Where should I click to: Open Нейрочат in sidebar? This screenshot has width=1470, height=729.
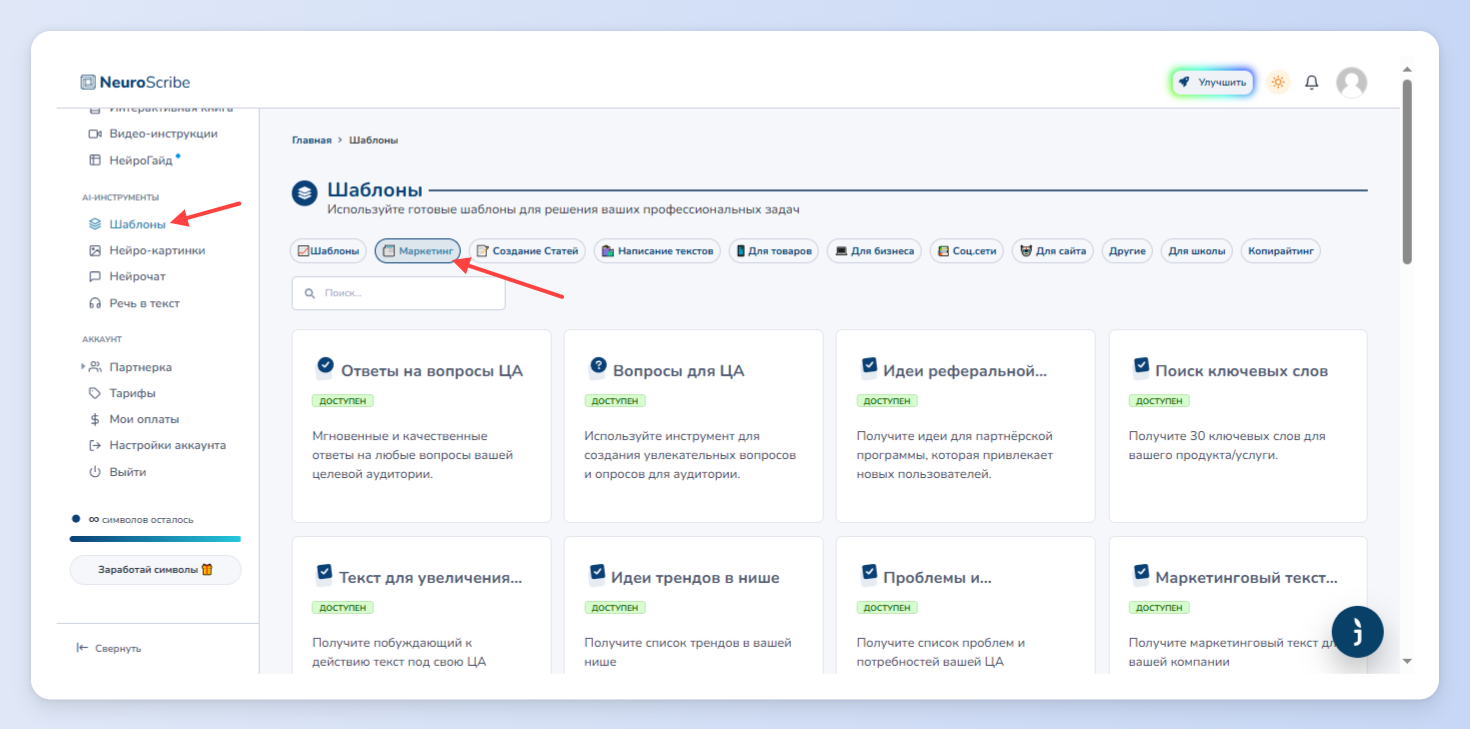pos(138,276)
